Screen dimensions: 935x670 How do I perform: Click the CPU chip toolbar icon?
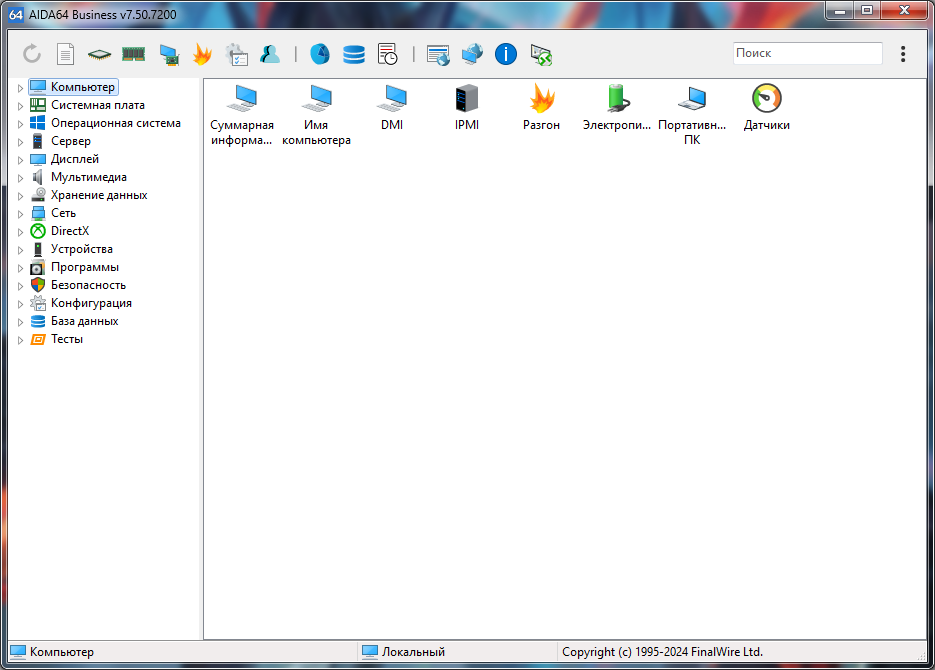click(x=100, y=55)
